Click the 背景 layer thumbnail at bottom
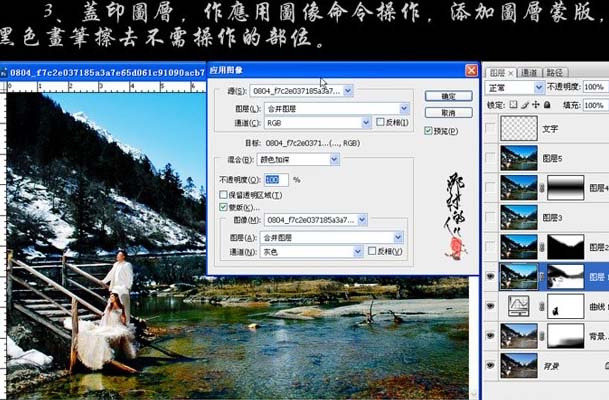 coord(520,364)
